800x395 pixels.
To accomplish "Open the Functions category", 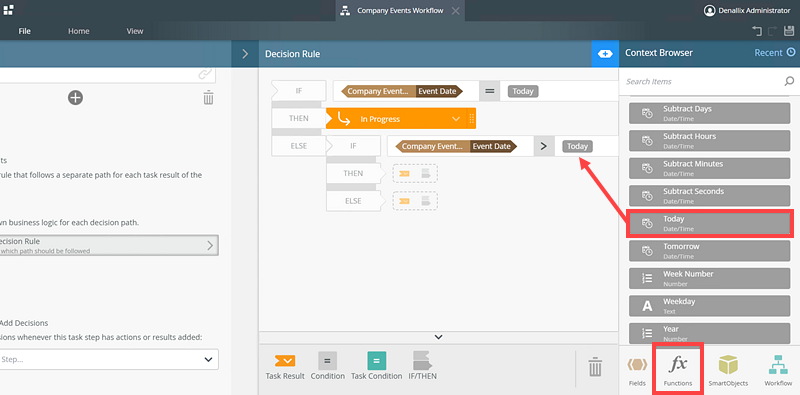I will (x=678, y=369).
